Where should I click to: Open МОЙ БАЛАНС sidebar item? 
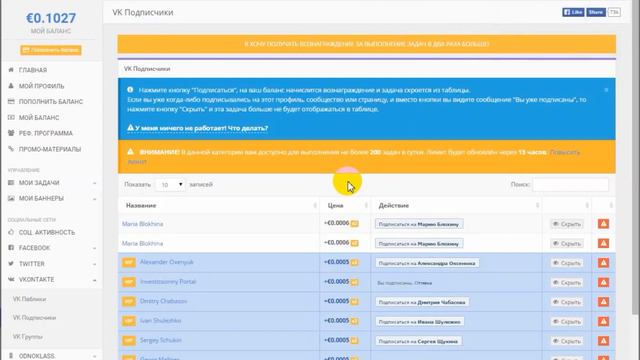coord(39,118)
